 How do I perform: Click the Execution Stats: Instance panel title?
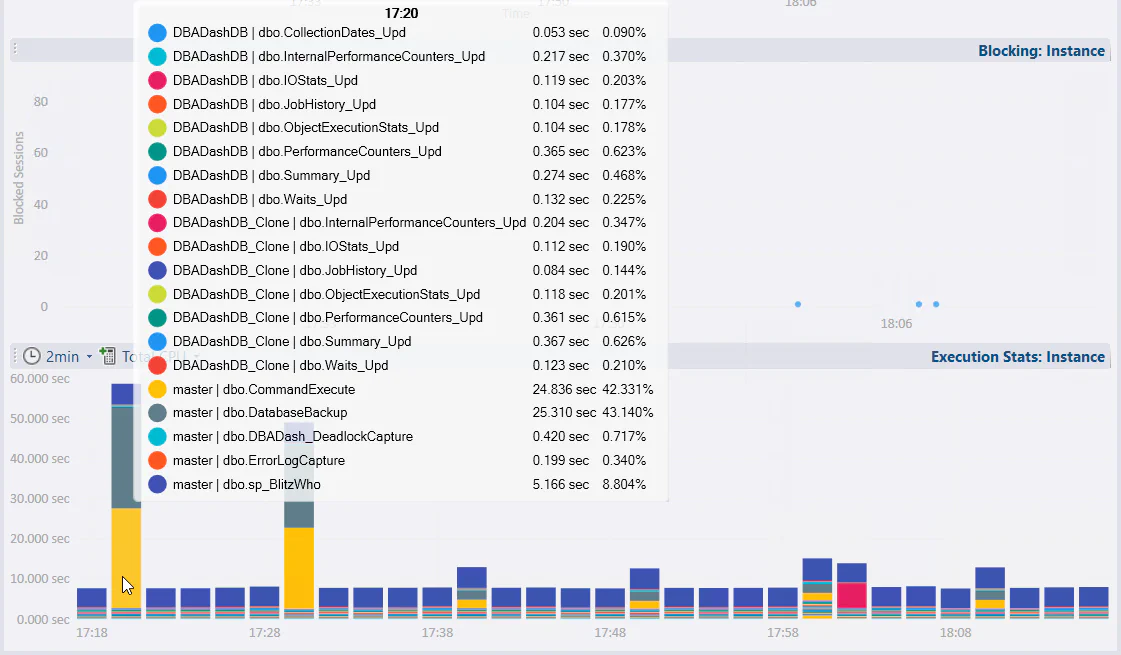pyautogui.click(x=1017, y=357)
